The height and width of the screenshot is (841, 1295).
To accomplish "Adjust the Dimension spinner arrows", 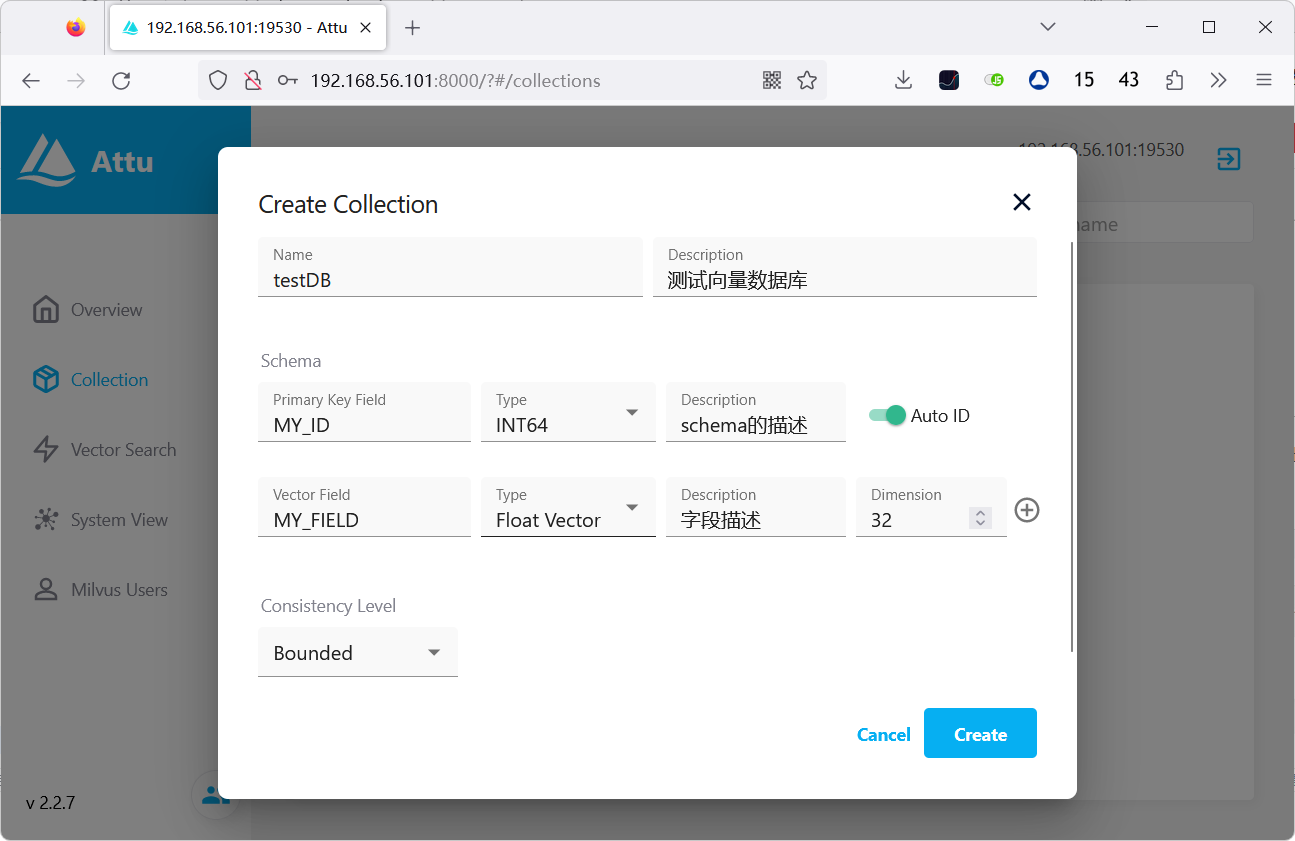I will coord(981,518).
